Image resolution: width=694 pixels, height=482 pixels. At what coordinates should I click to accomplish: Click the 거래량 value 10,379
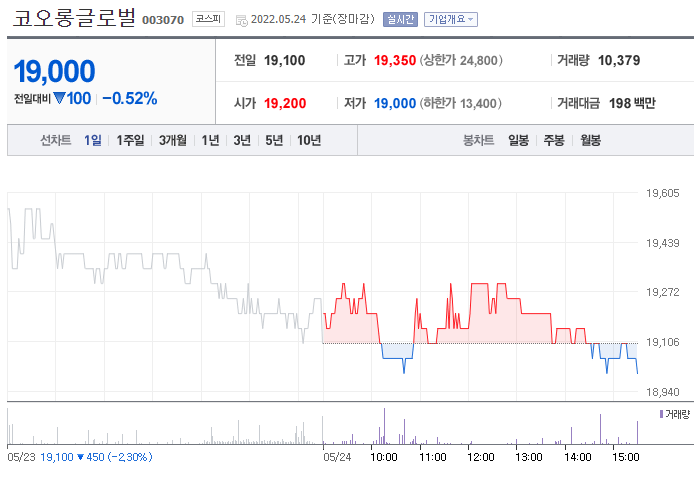[619, 60]
